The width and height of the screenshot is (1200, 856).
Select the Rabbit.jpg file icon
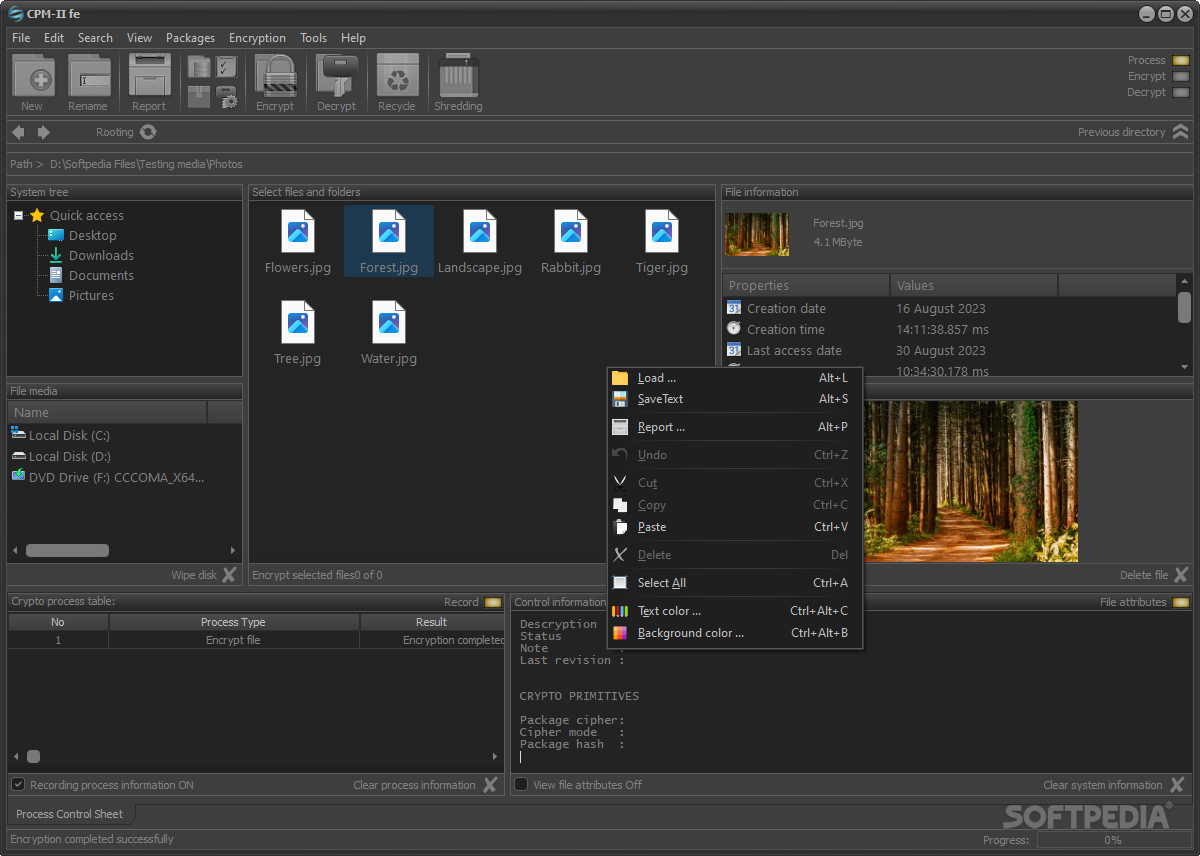[x=571, y=231]
